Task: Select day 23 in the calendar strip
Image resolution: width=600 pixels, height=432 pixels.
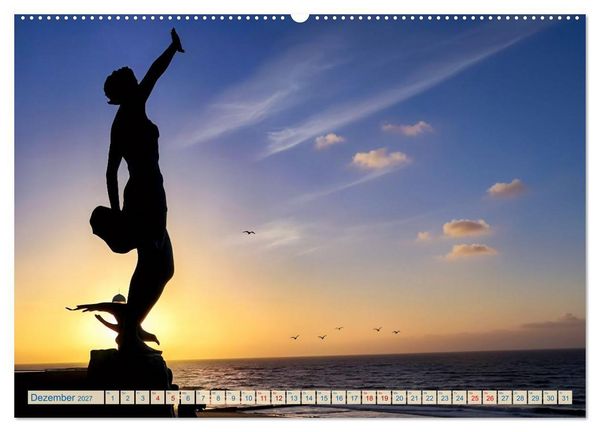Action: (x=445, y=397)
